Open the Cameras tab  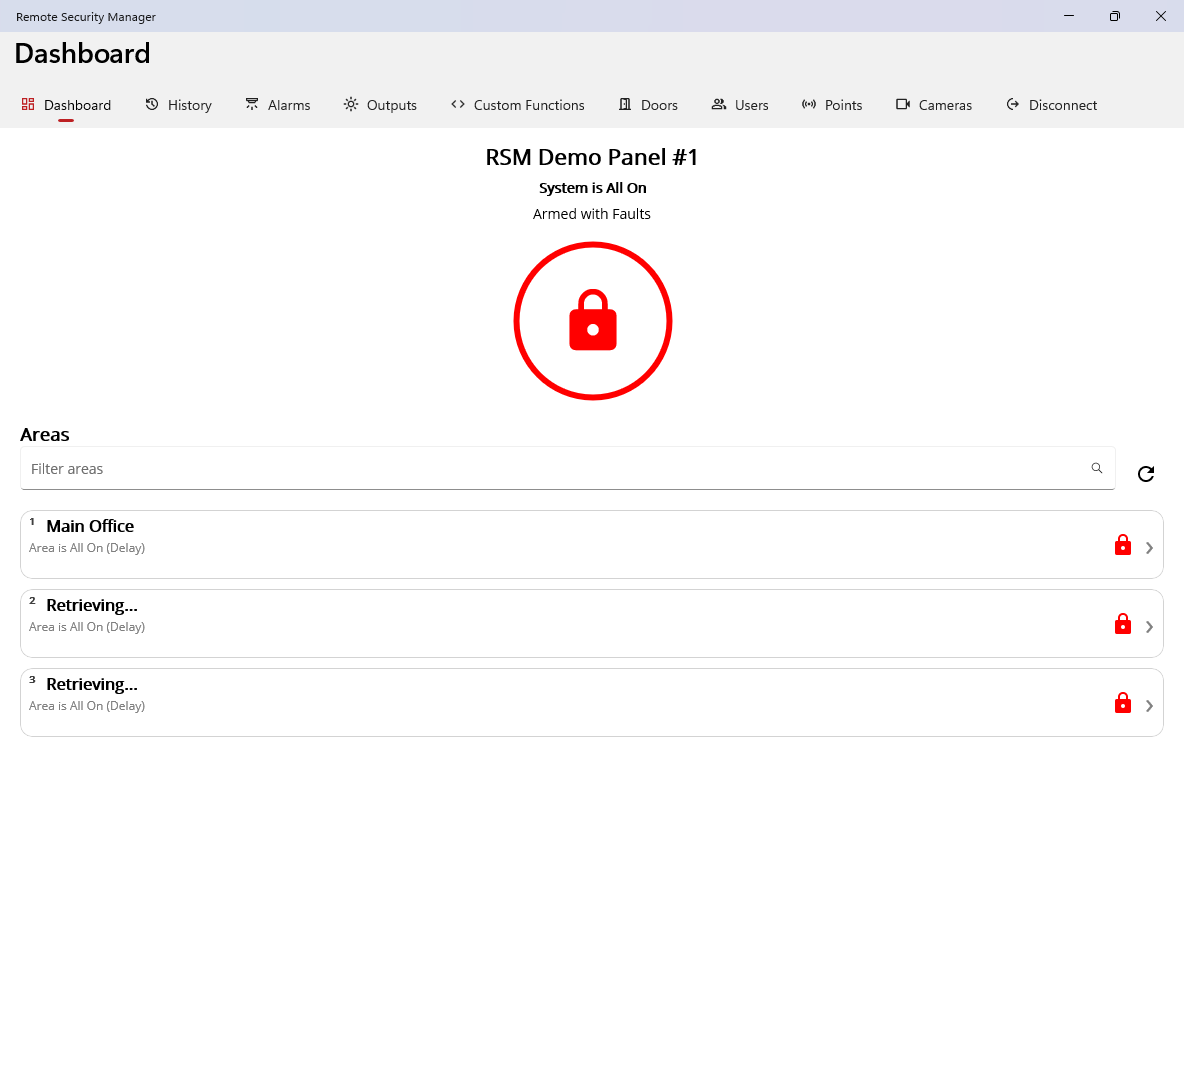pos(934,105)
